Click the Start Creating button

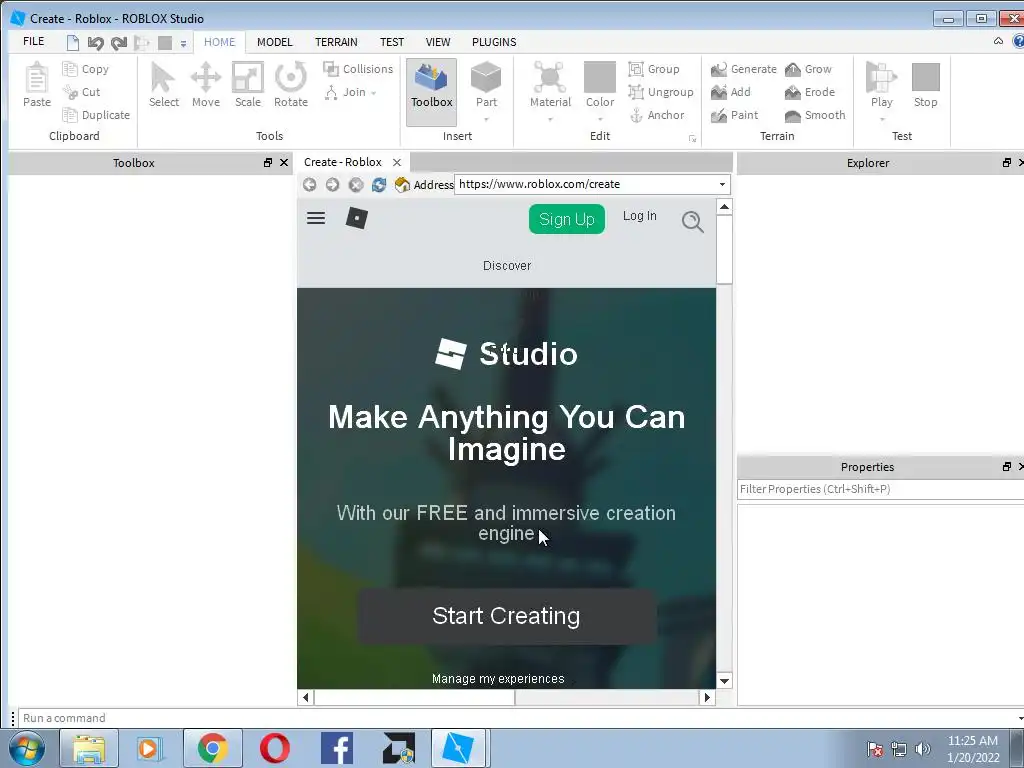[506, 616]
